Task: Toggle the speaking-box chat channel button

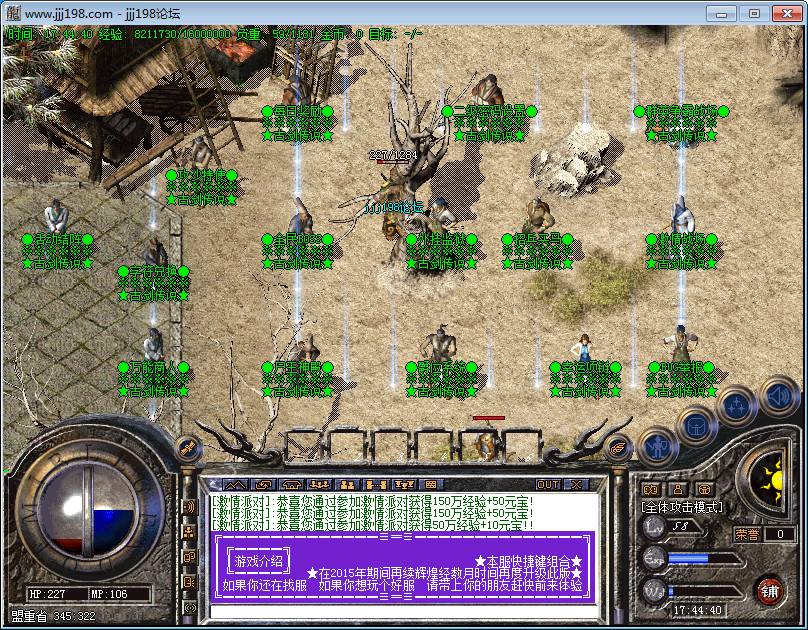Action: point(189,583)
